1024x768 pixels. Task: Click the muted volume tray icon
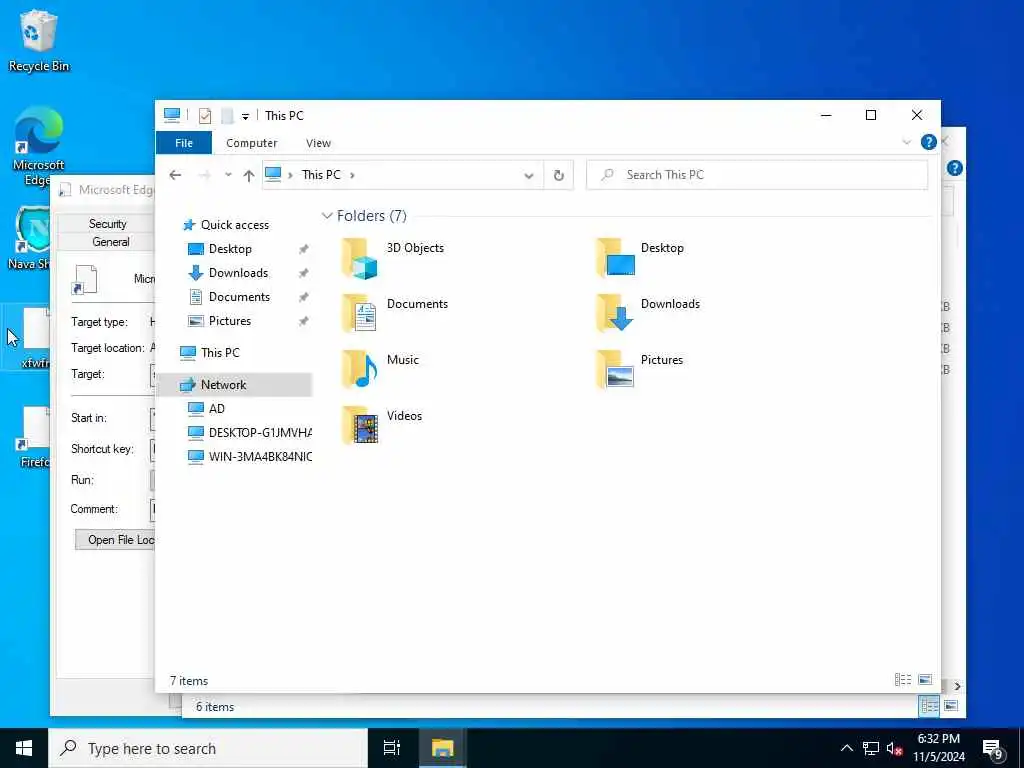[894, 748]
